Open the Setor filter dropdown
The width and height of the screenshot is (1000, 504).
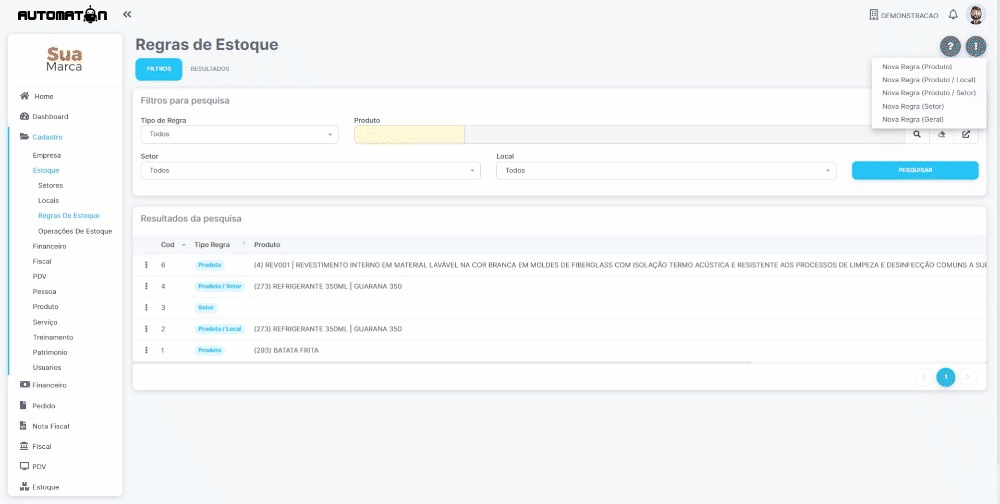310,171
